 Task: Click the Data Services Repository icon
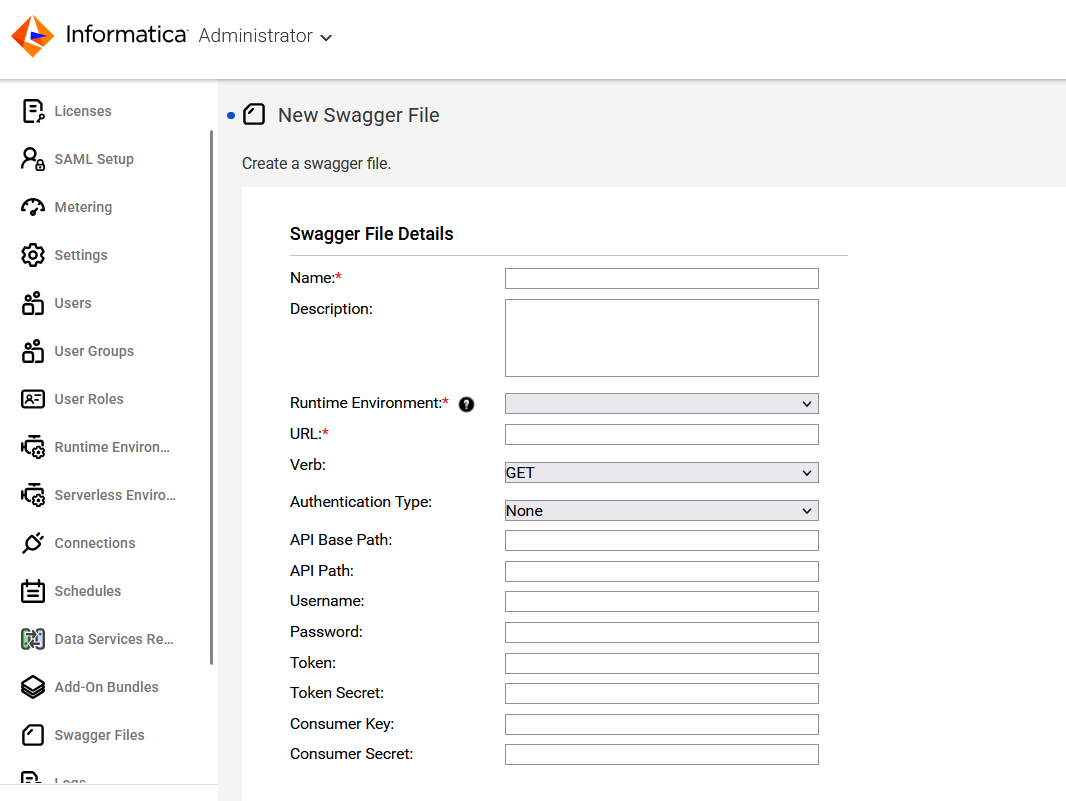(x=33, y=639)
